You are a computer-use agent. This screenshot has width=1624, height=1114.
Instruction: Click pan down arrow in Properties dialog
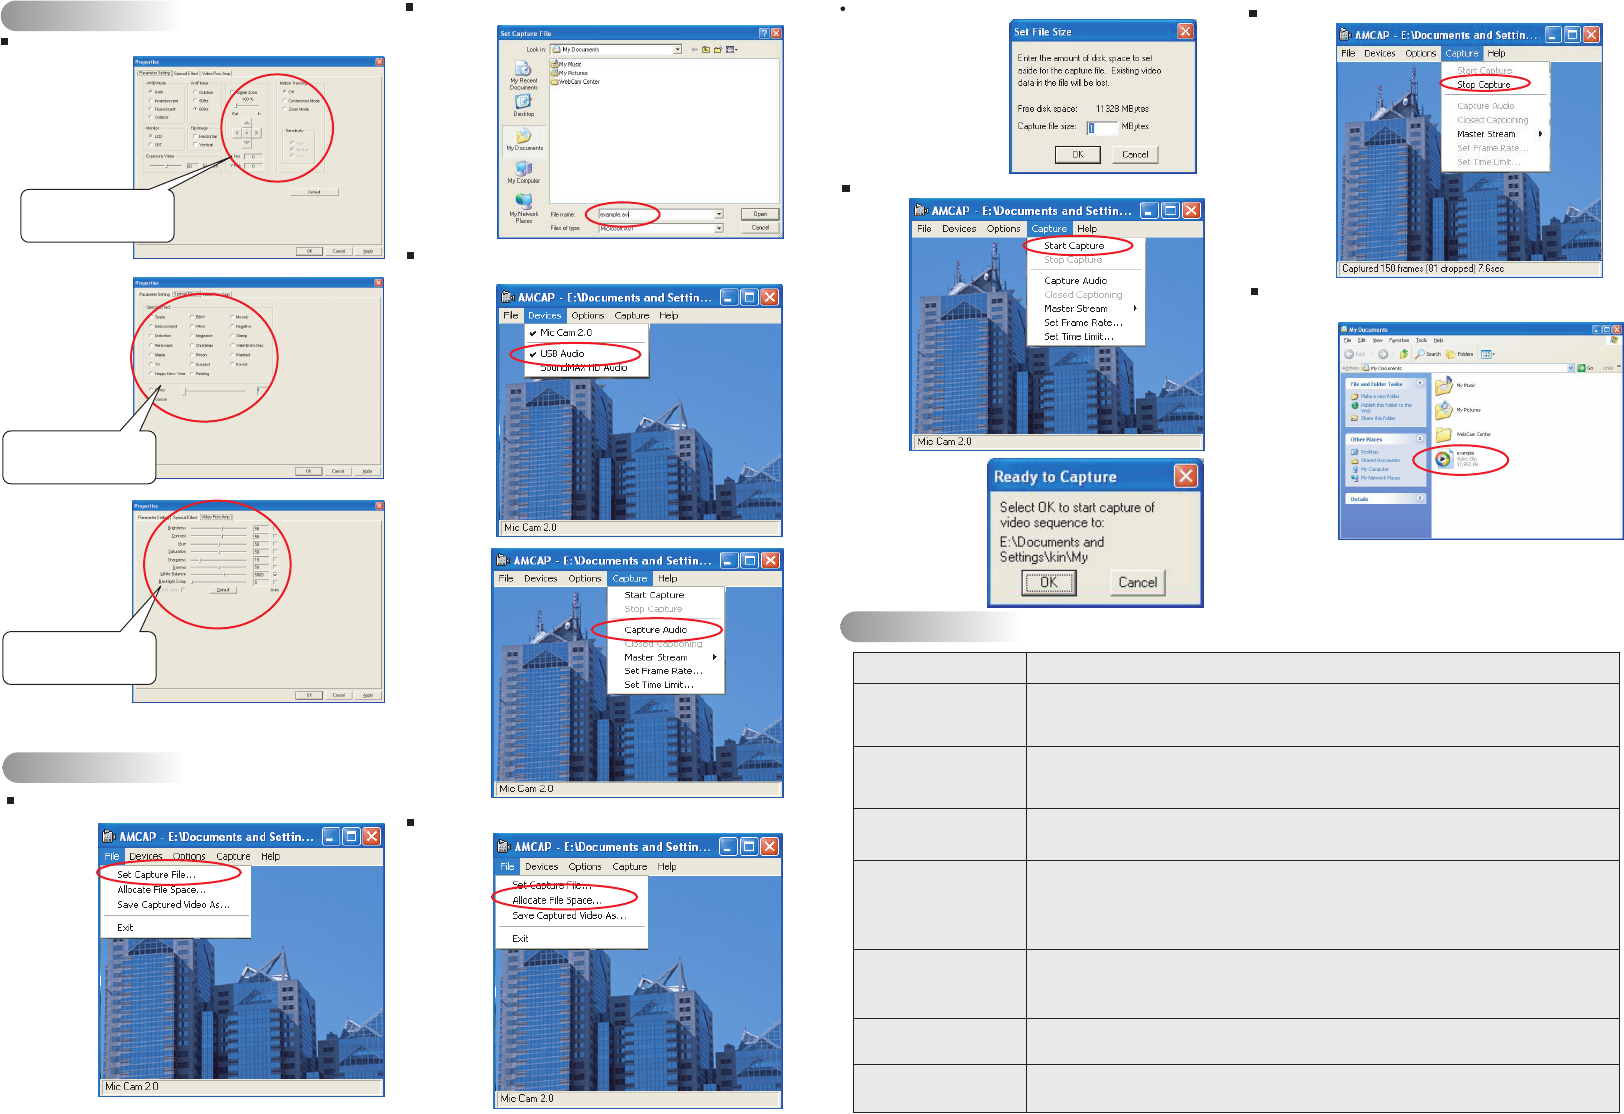coord(247,143)
